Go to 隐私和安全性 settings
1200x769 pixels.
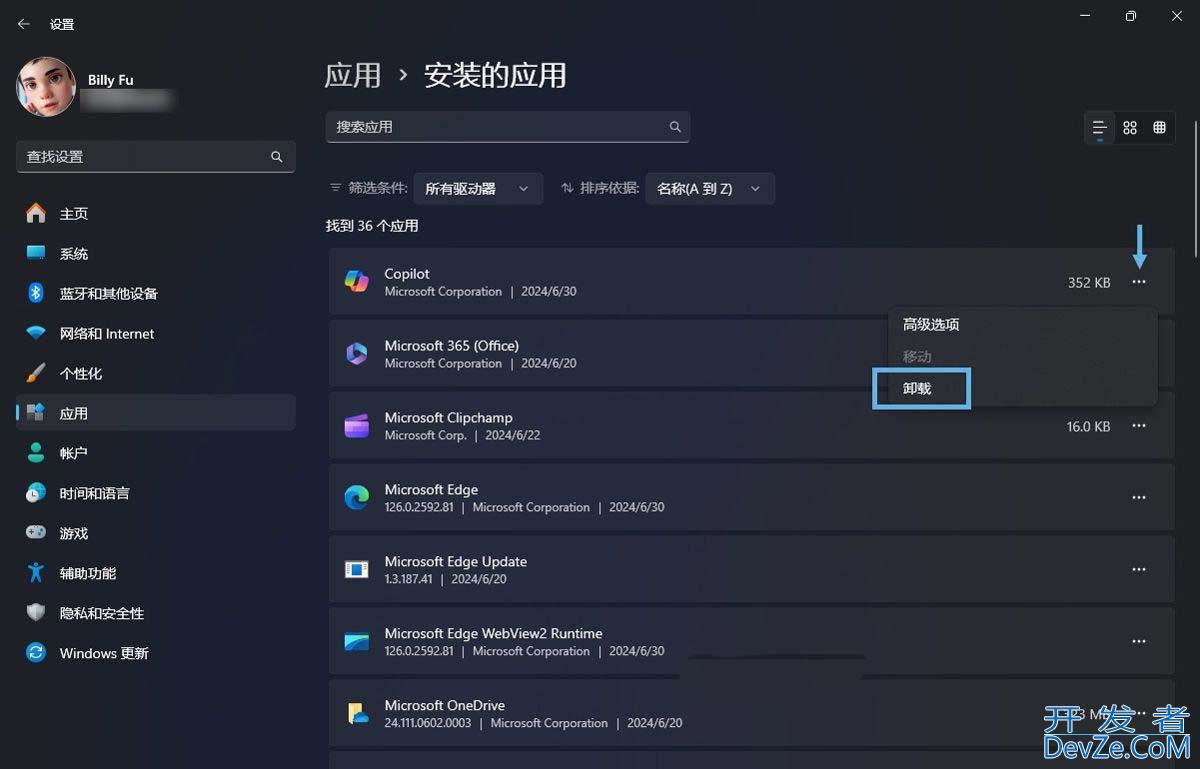[156, 614]
